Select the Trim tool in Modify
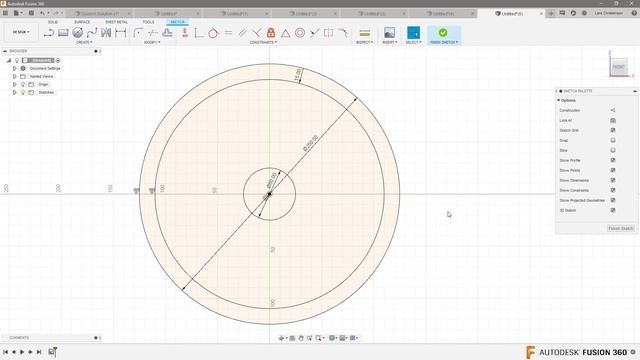 click(153, 33)
